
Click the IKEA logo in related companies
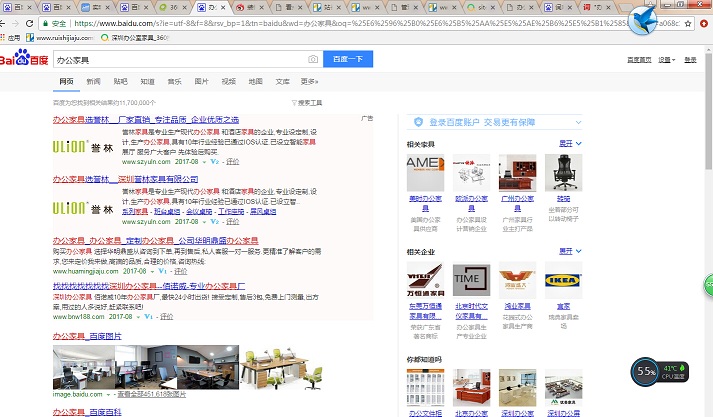(x=563, y=277)
